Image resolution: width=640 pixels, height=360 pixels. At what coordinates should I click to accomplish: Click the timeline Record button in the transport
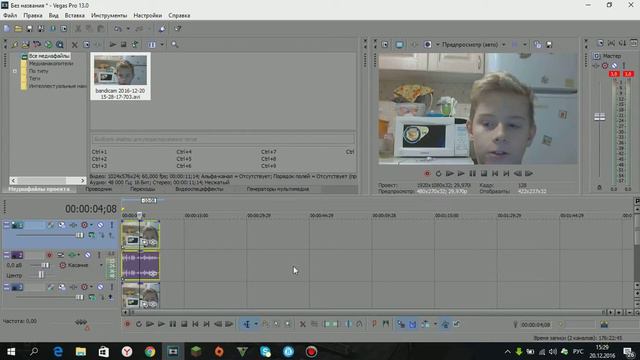(x=127, y=324)
